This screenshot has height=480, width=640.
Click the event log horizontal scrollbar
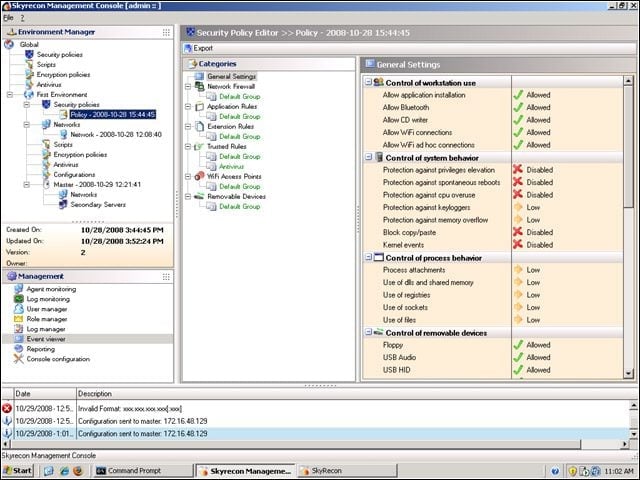point(296,444)
